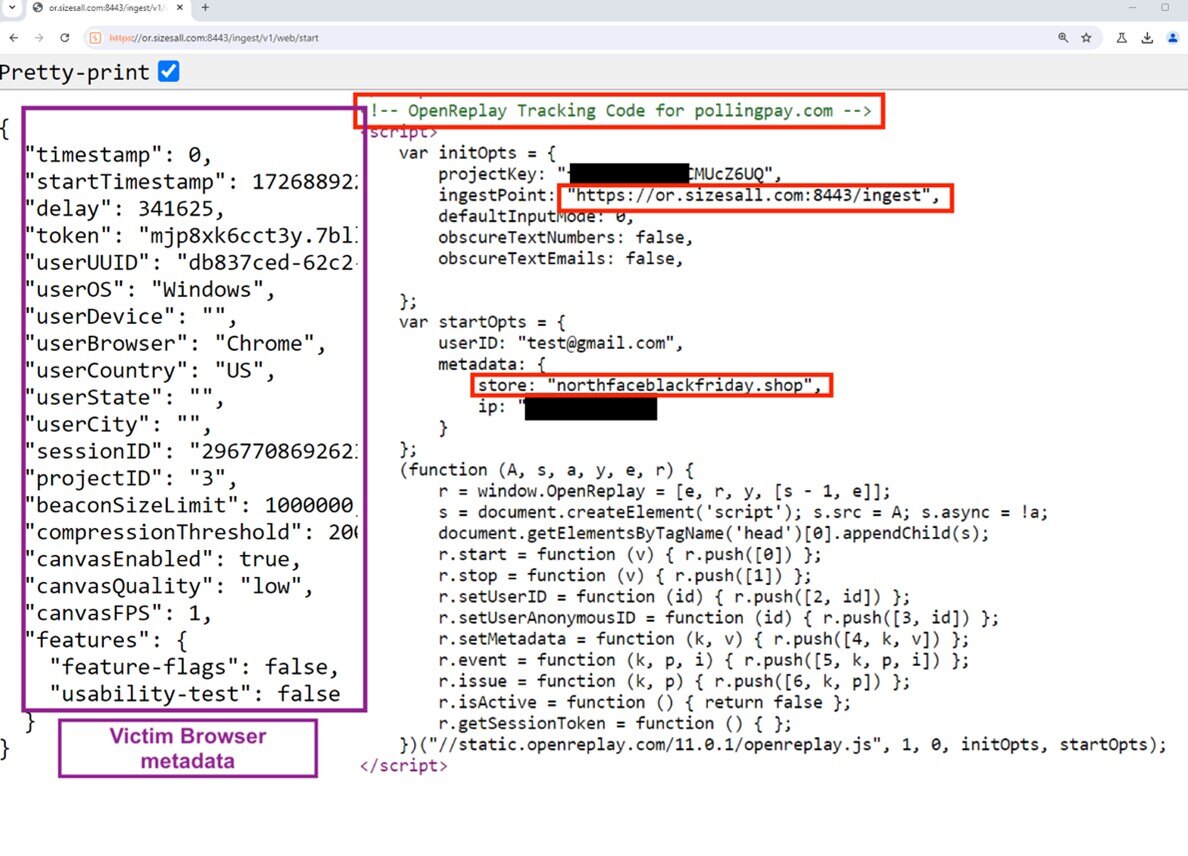Open the tab search dropdown arrow
Screen dimensions: 1188x856
(x=10, y=8)
